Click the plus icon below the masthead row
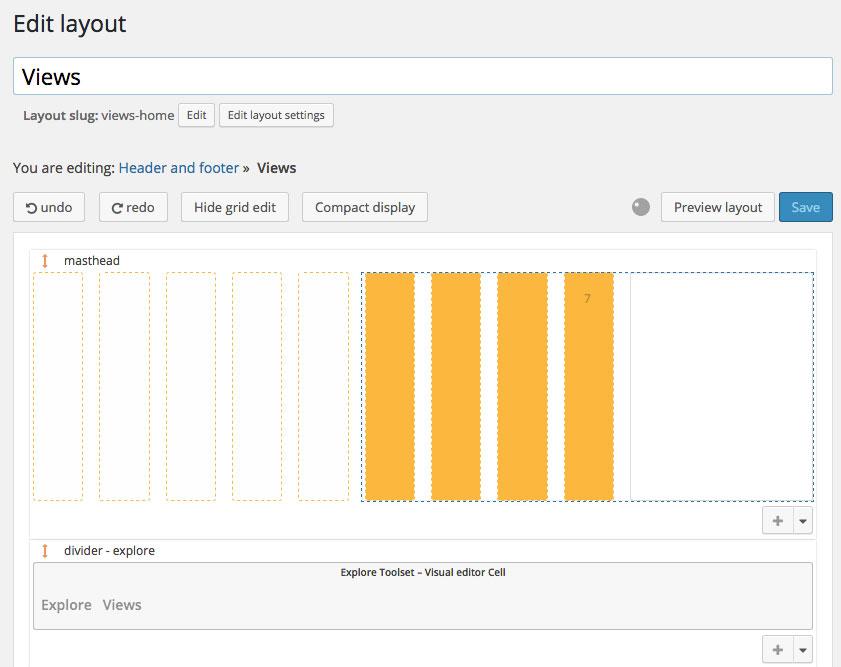The width and height of the screenshot is (841, 667). 778,520
